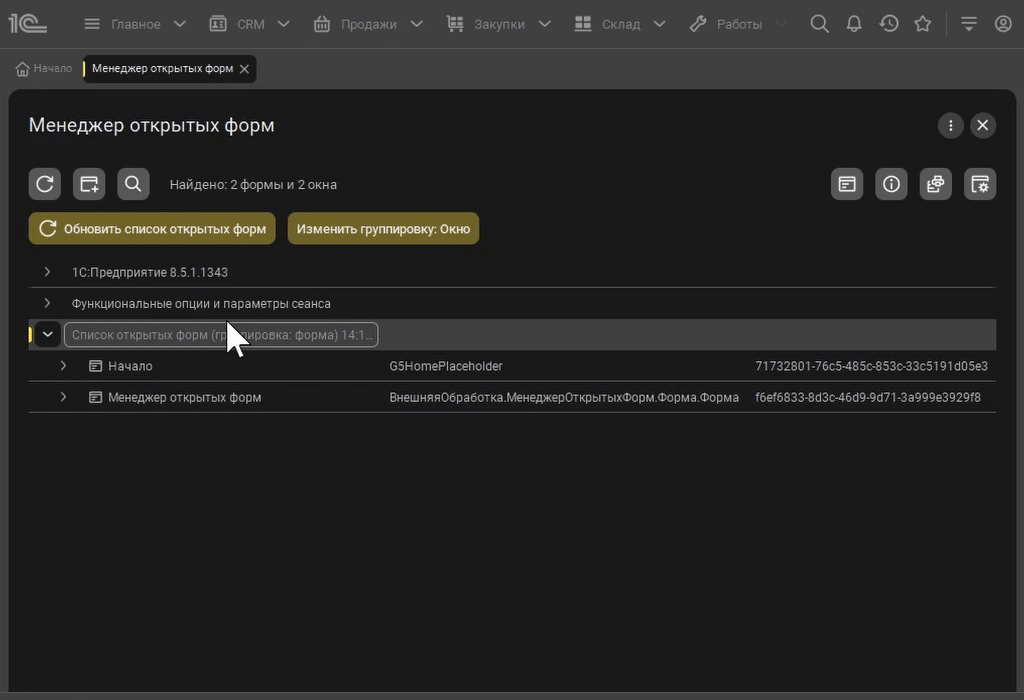Select the G5HomePlaceholder cell
Image resolution: width=1024 pixels, height=700 pixels.
click(446, 366)
